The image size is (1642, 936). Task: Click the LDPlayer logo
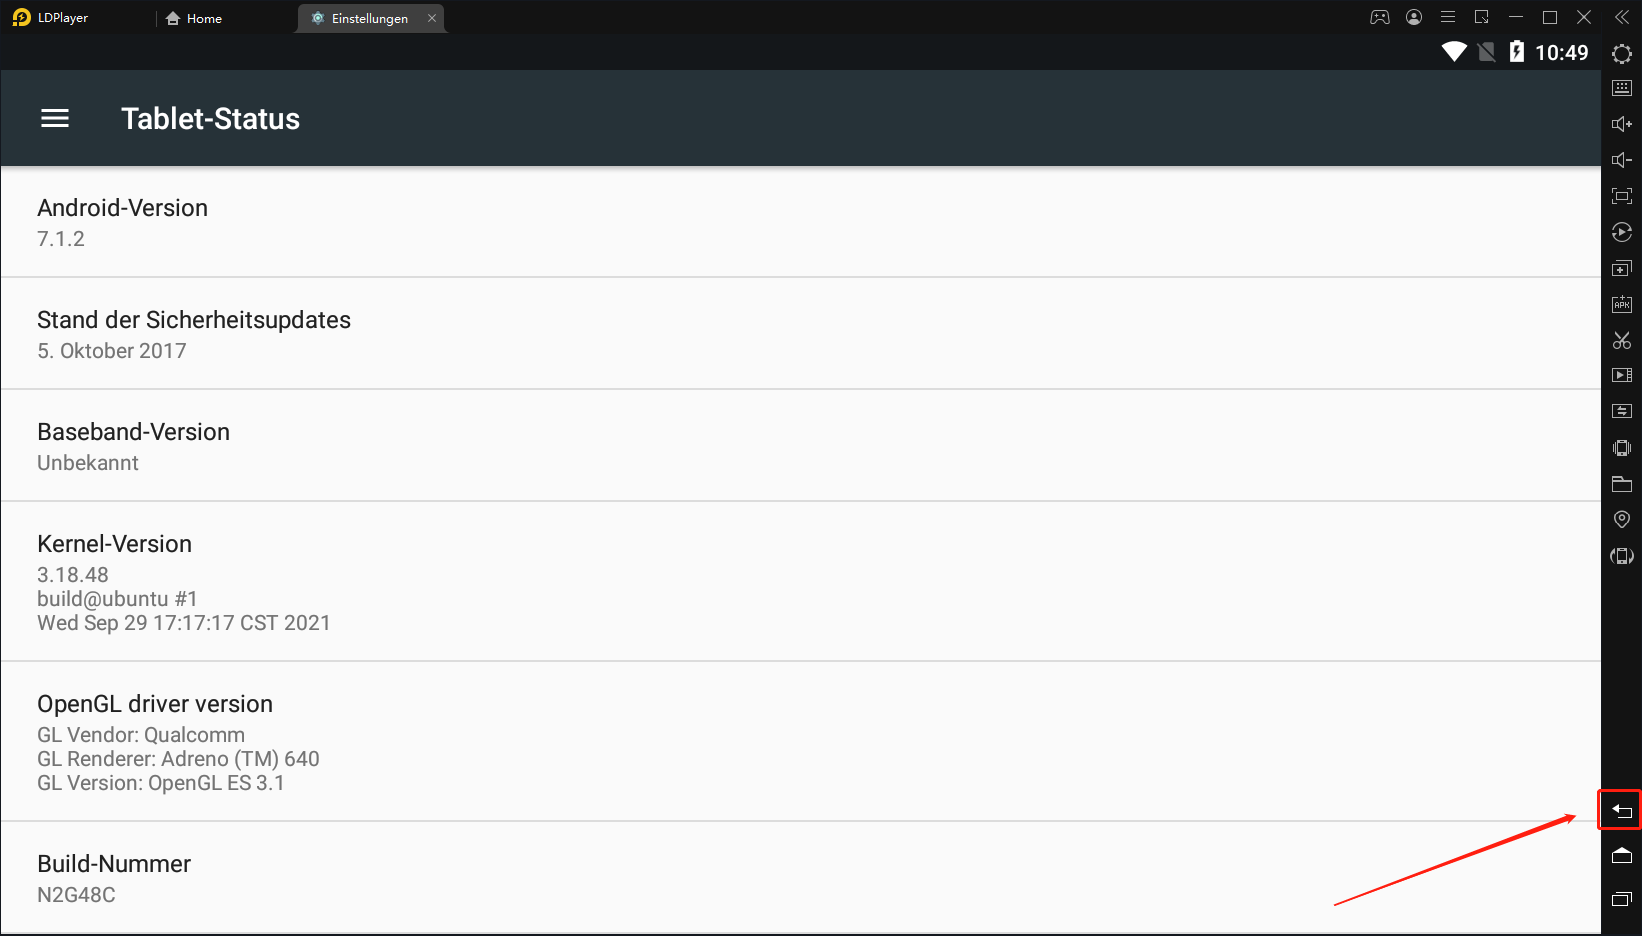[x=22, y=18]
